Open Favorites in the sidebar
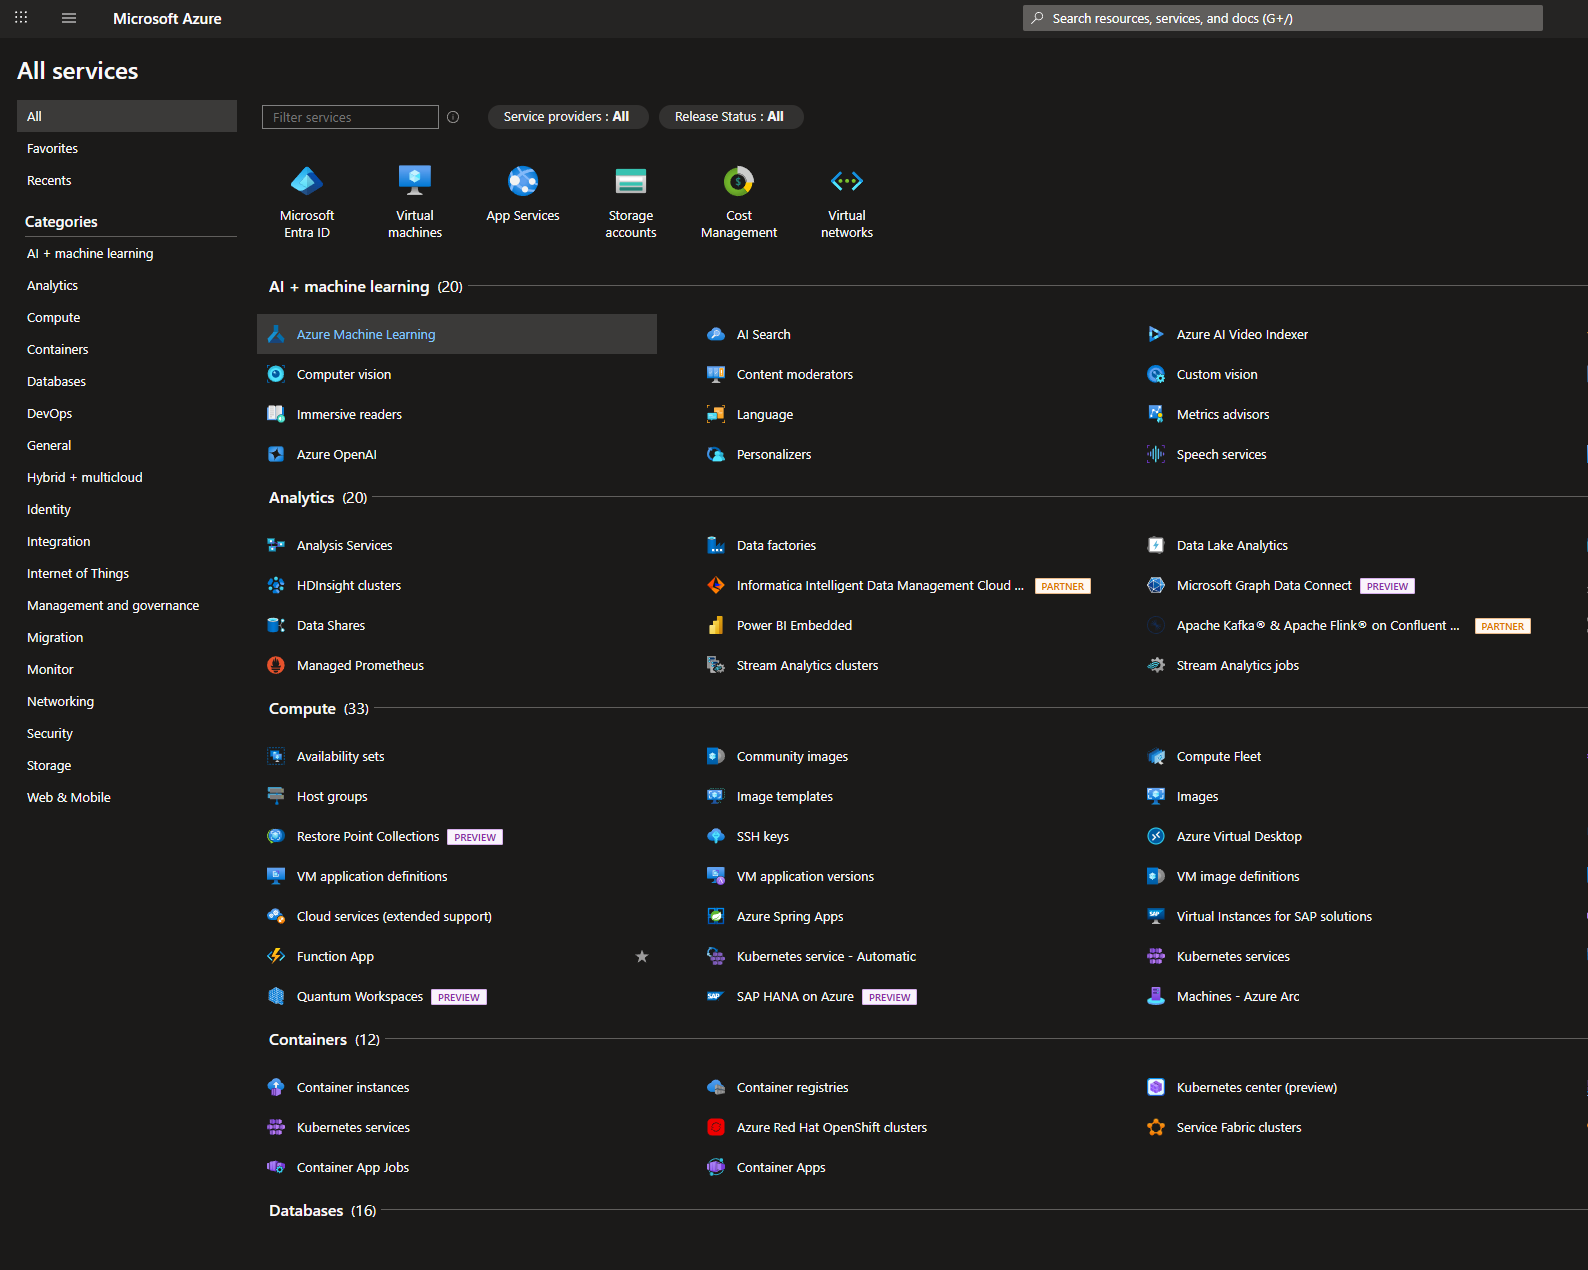Image resolution: width=1588 pixels, height=1270 pixels. coord(52,148)
